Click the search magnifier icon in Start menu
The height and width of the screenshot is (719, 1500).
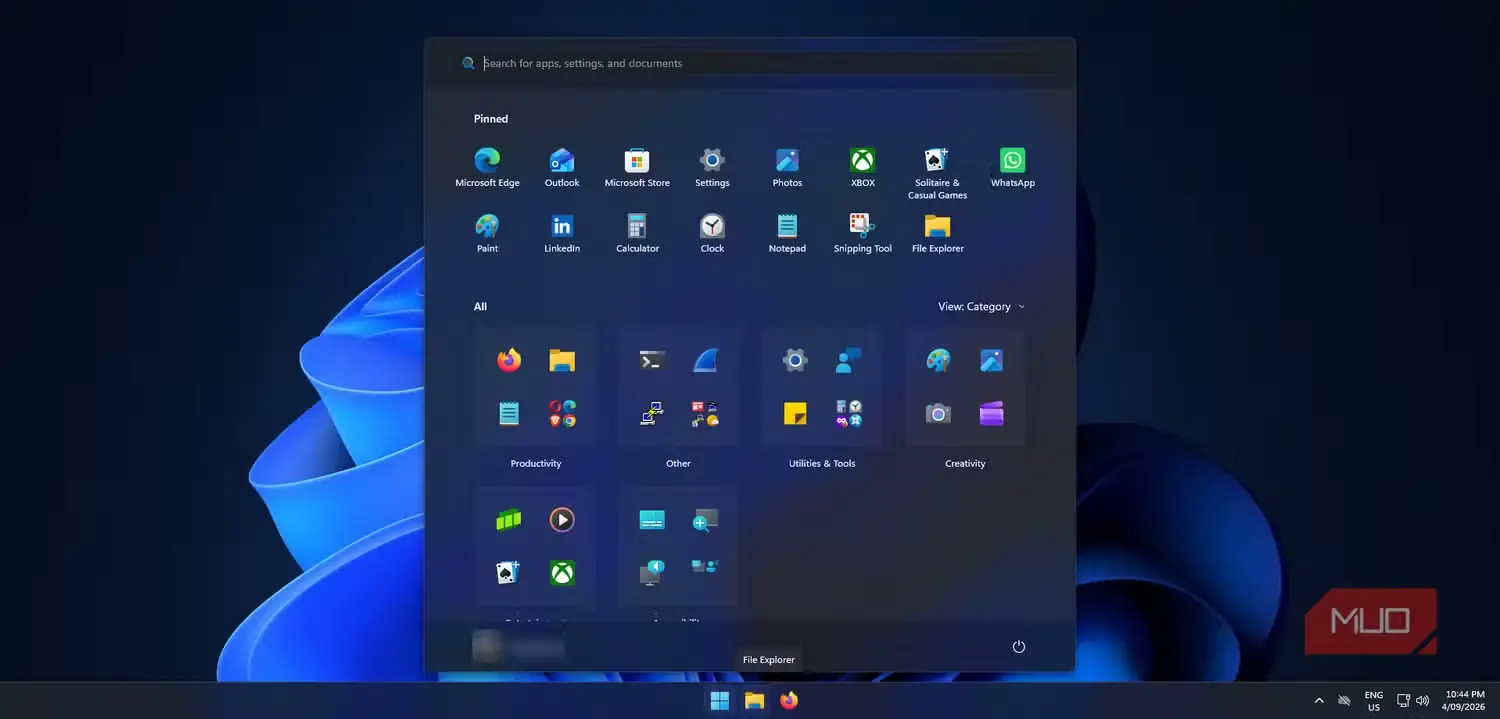point(468,63)
